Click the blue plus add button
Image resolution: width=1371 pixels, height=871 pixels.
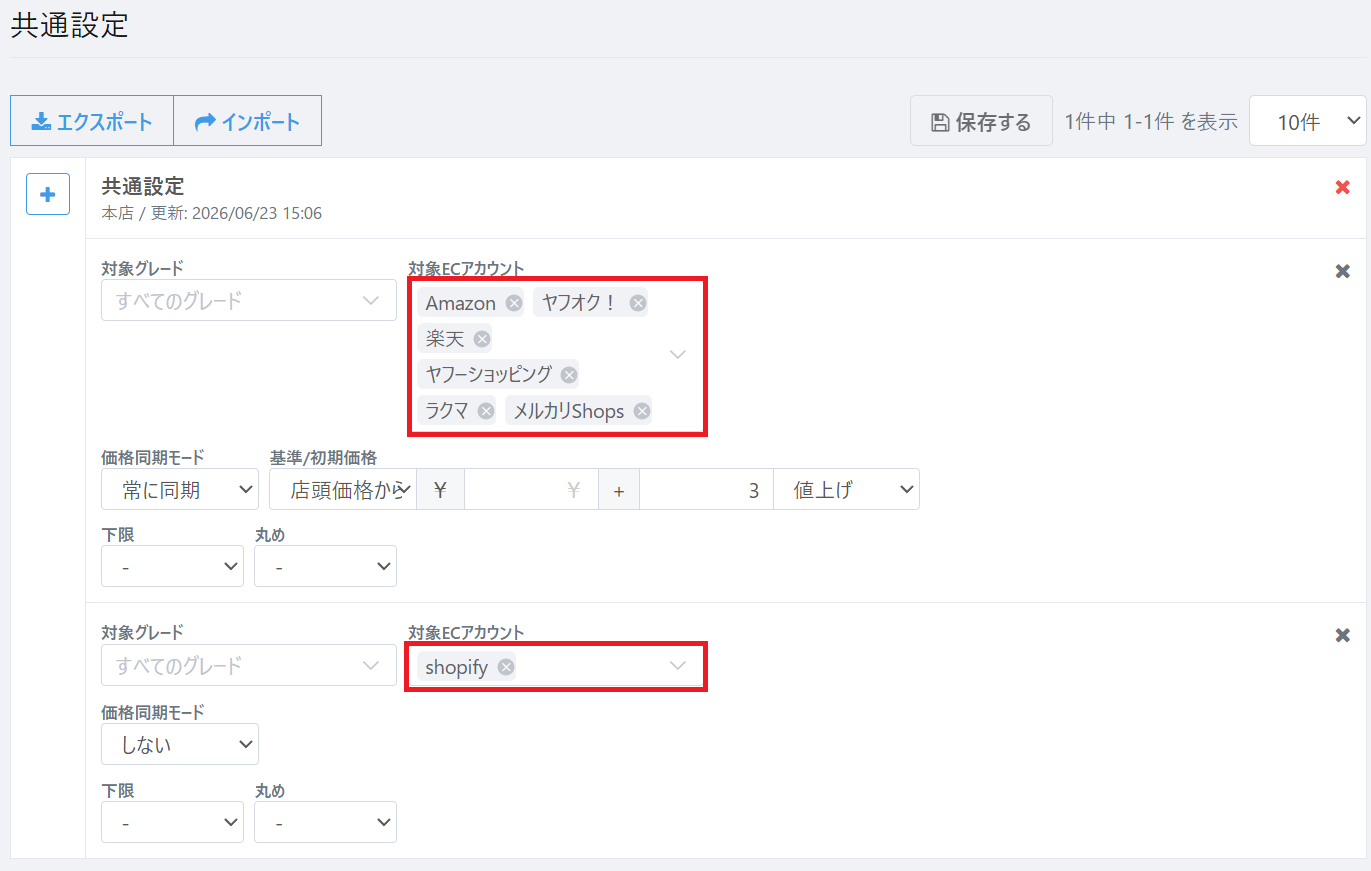coord(47,194)
